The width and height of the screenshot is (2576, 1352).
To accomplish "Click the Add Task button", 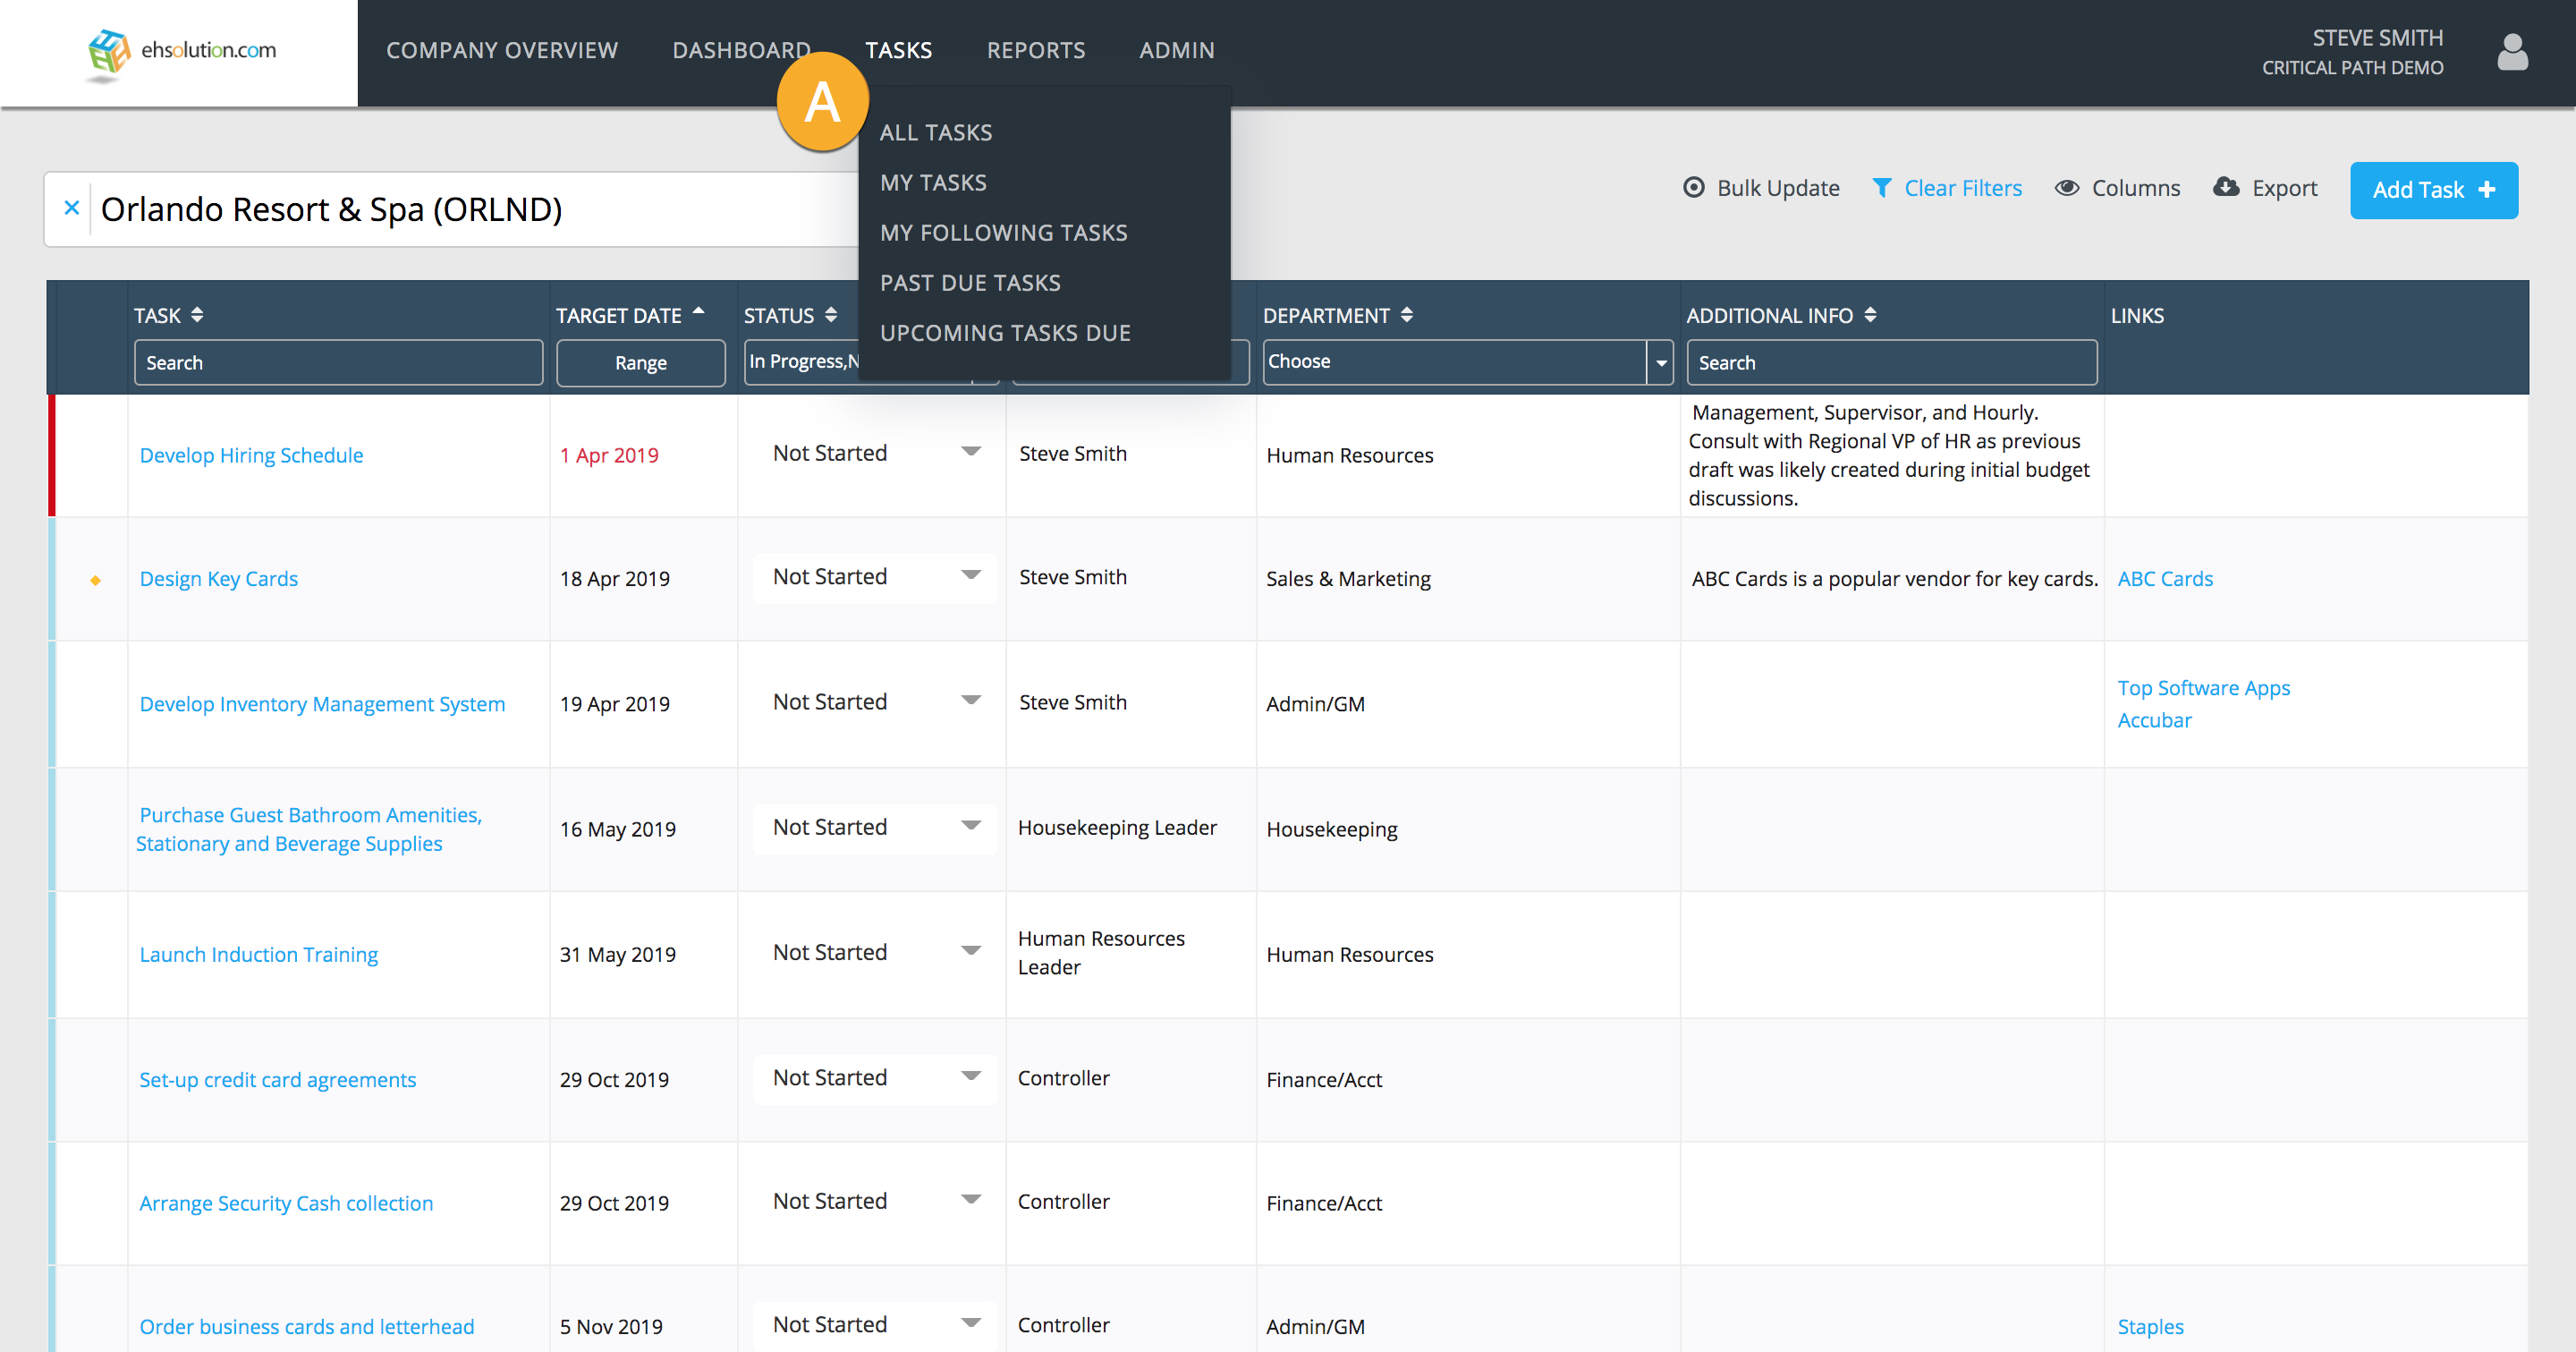I will coord(2432,190).
